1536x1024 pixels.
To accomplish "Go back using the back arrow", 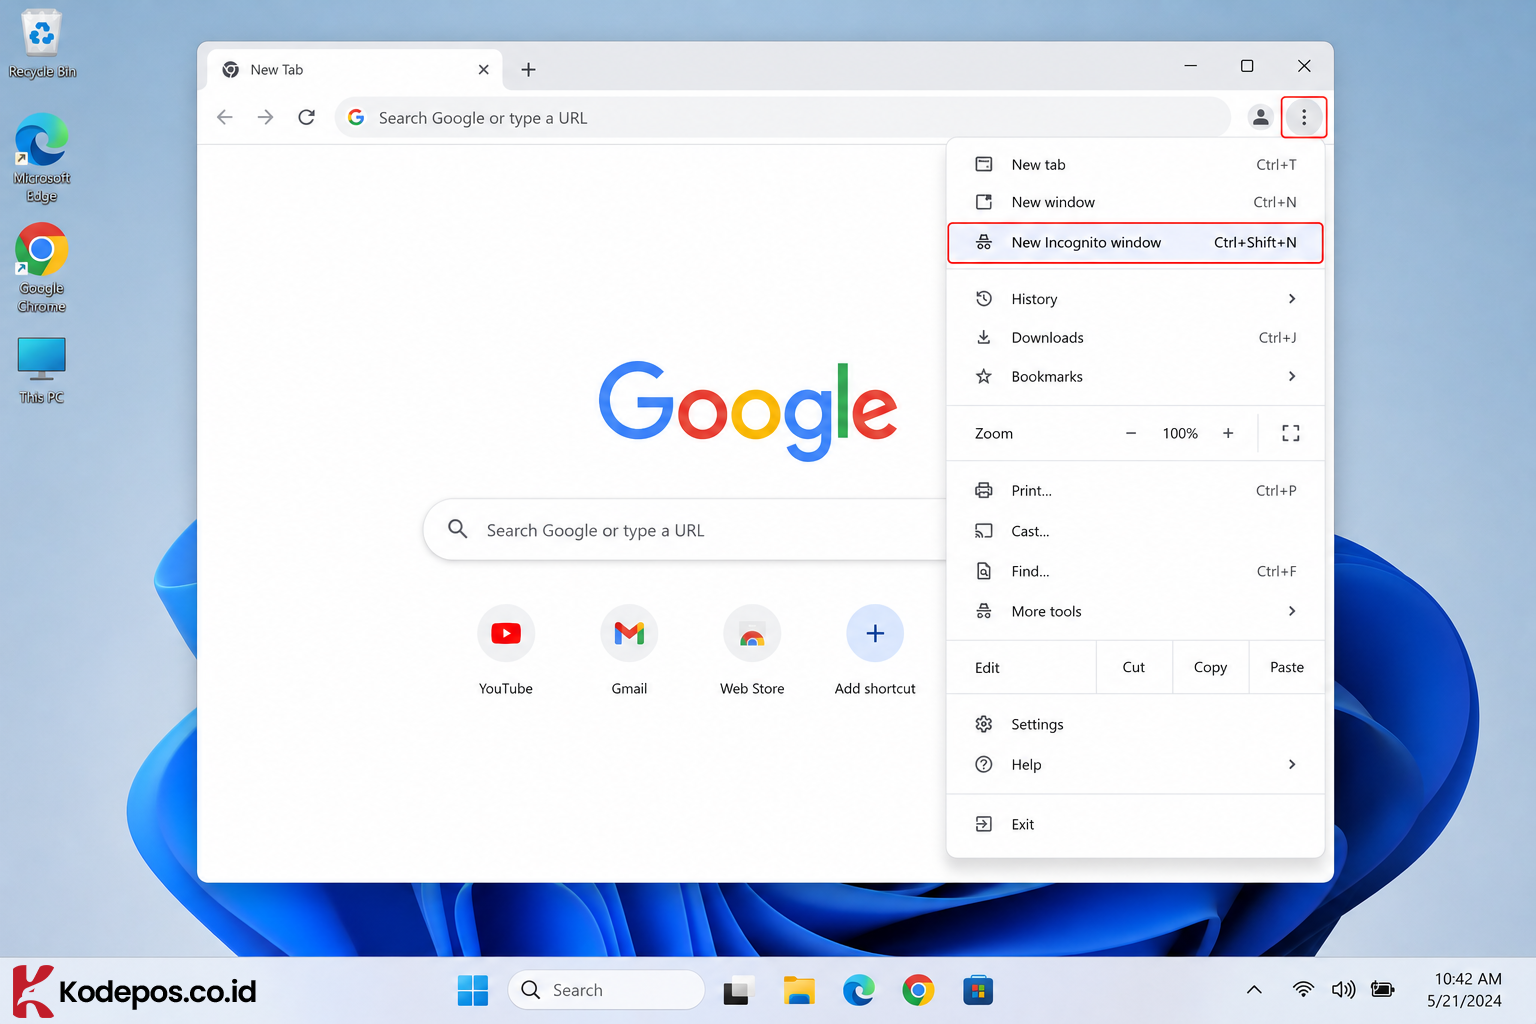I will pyautogui.click(x=225, y=117).
